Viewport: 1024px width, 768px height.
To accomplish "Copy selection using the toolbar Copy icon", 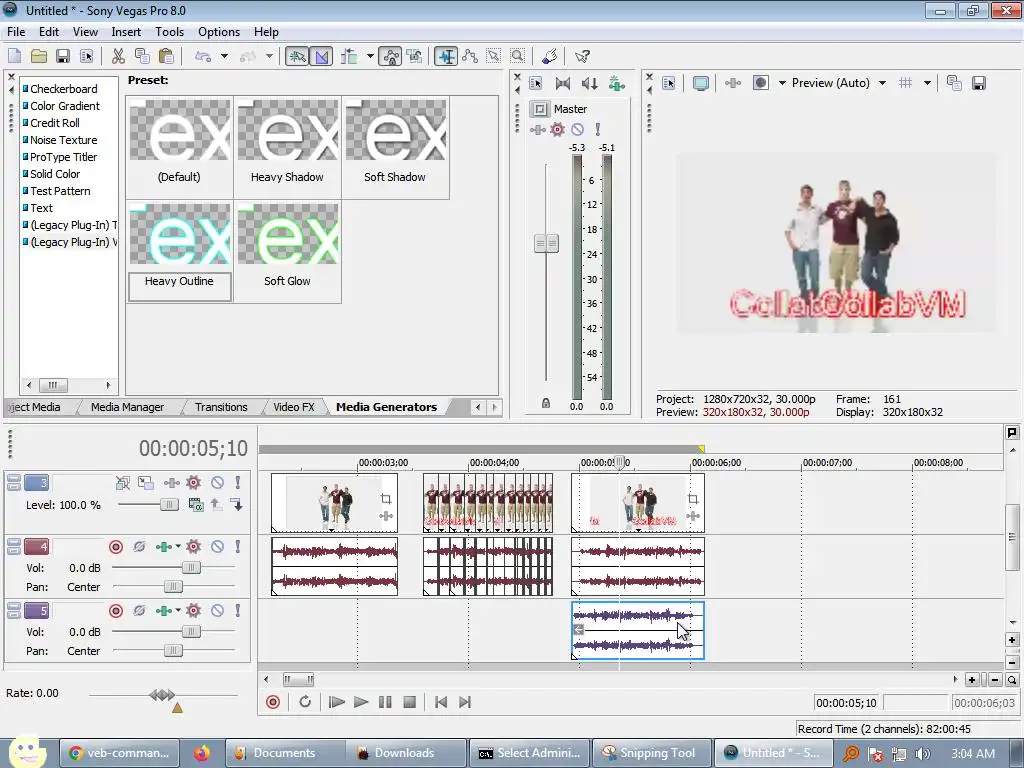I will [142, 56].
